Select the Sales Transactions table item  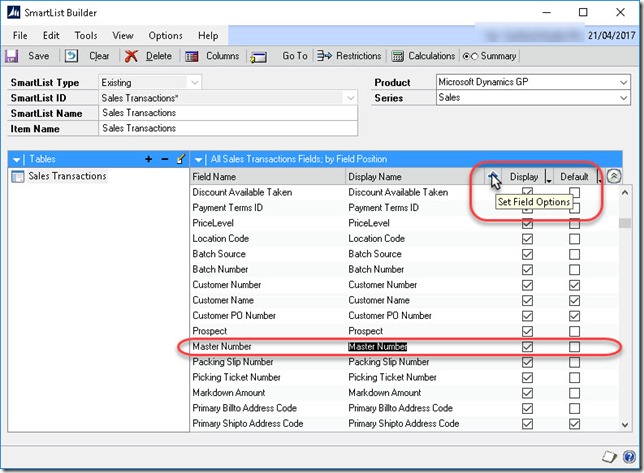(67, 176)
